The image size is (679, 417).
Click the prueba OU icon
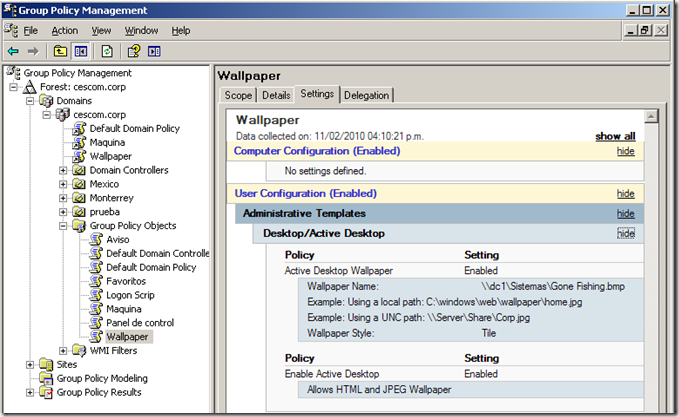pyautogui.click(x=79, y=212)
